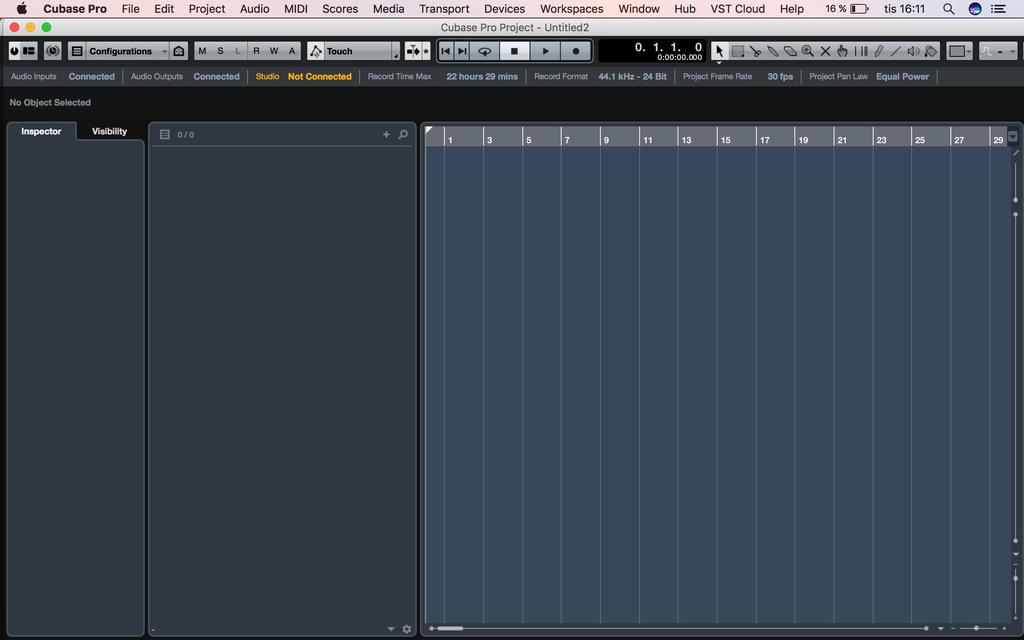This screenshot has width=1024, height=640.
Task: Click the 44.1 kHz - 24 Bit record format
Action: 632,76
